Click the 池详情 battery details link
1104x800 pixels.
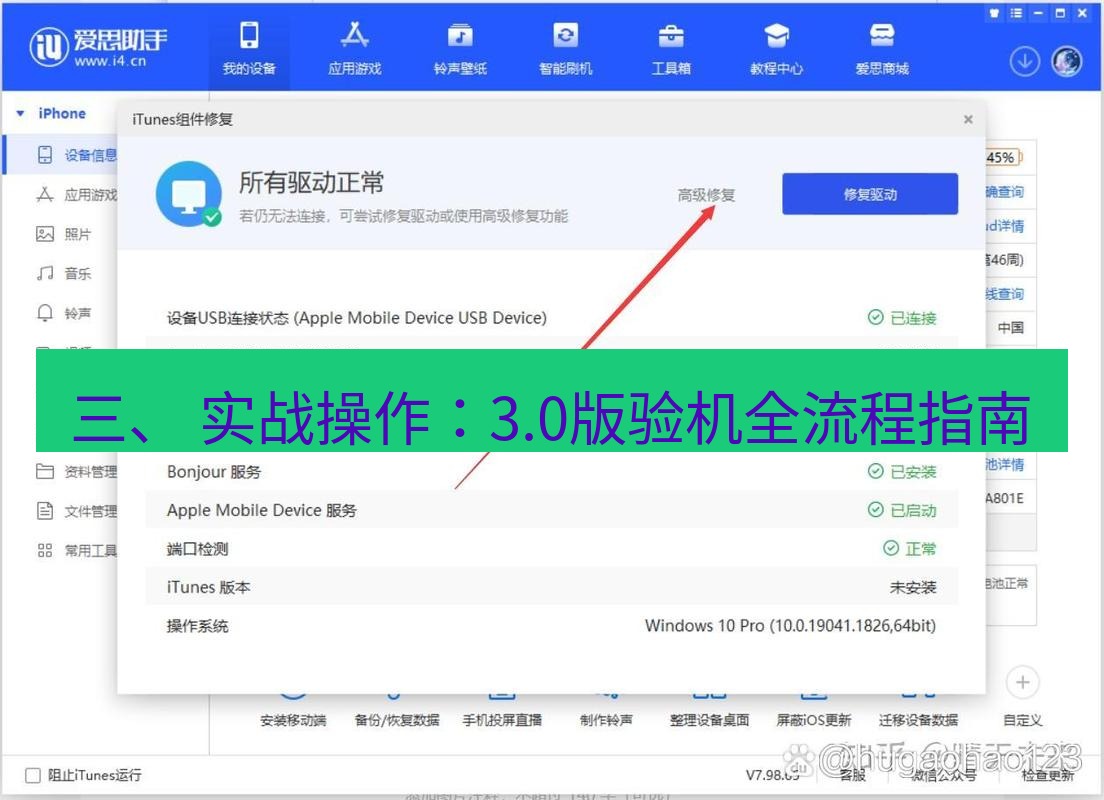[x=1005, y=465]
